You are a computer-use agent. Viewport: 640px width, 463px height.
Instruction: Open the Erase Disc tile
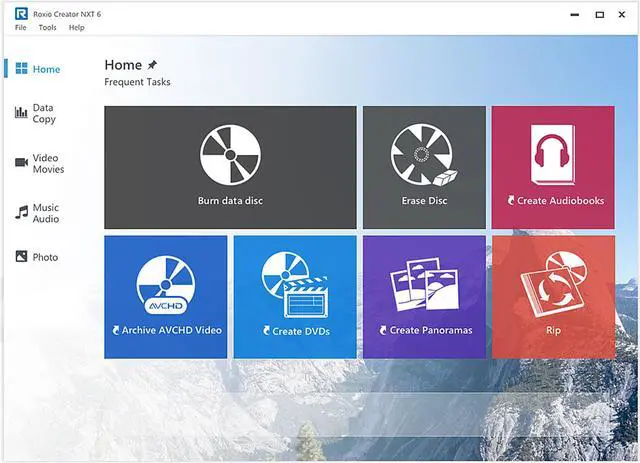(x=424, y=167)
